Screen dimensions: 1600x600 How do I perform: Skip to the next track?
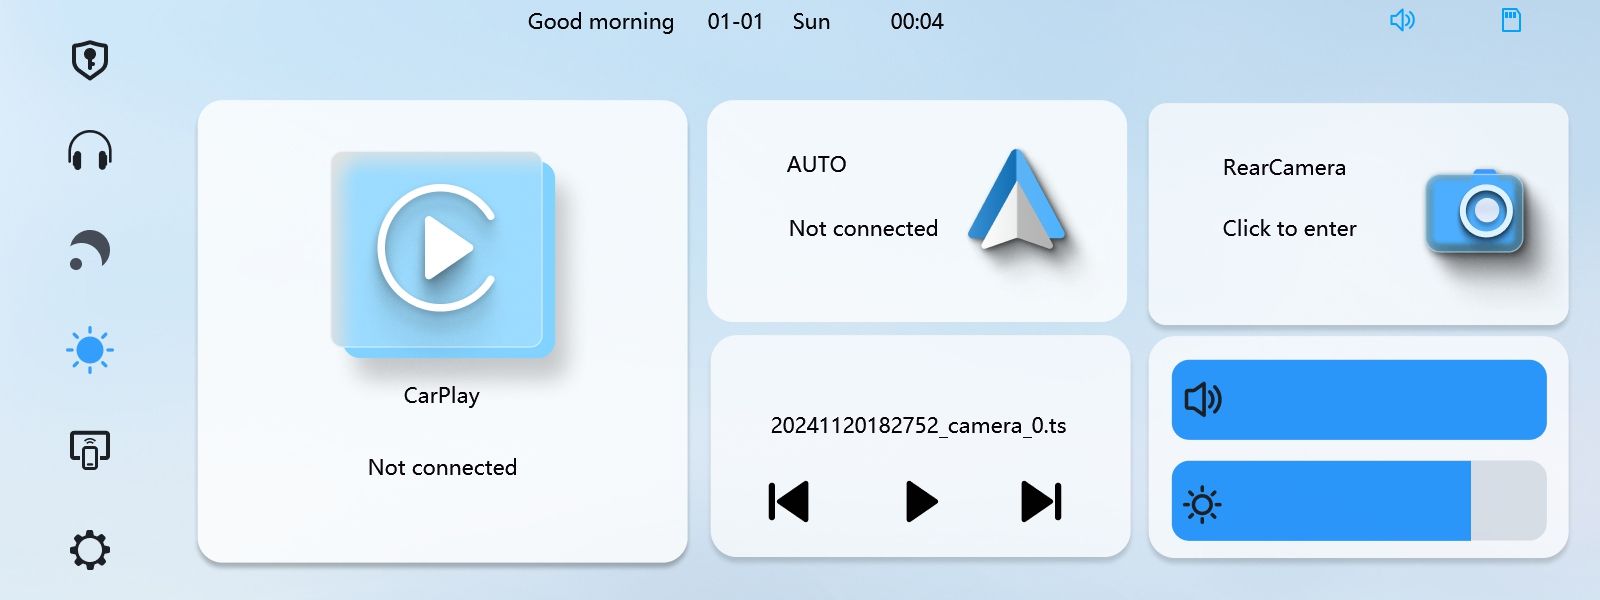(x=1041, y=502)
